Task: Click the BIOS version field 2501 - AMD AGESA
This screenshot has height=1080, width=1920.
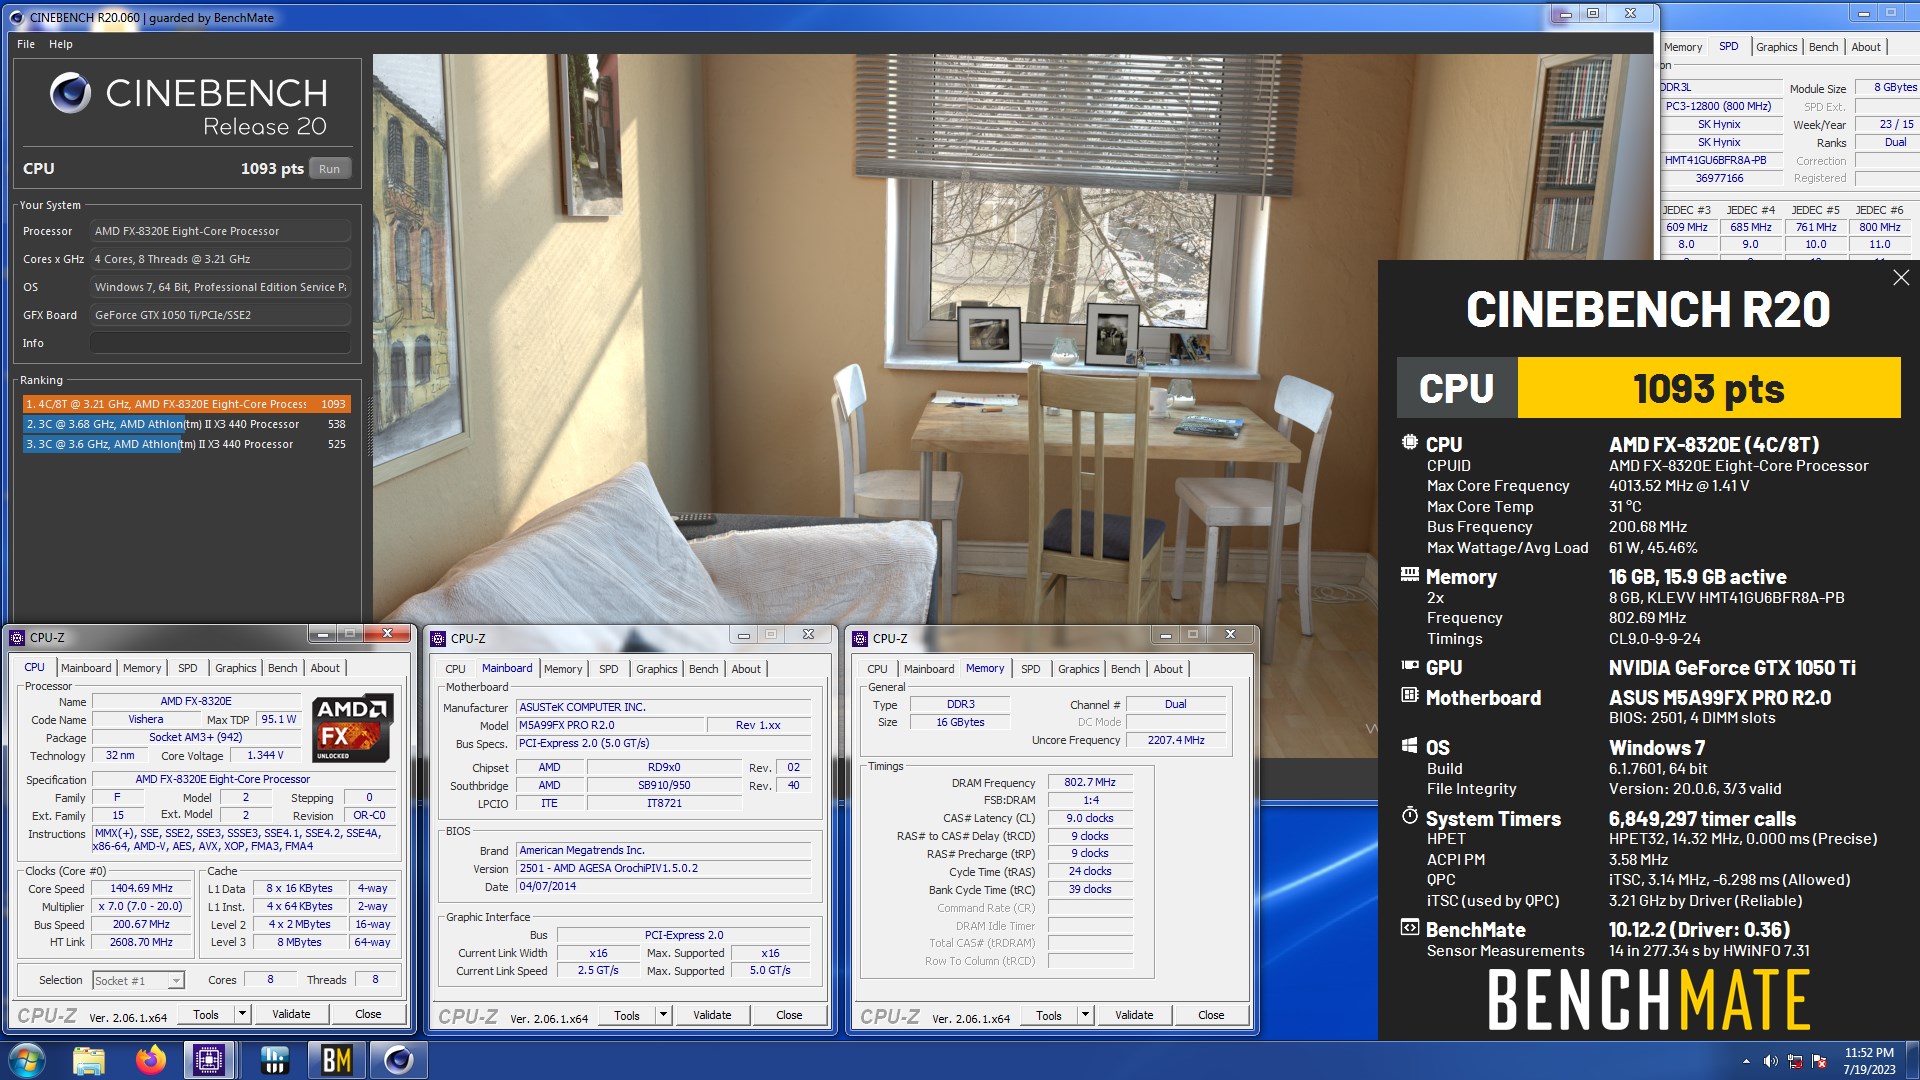Action: pos(664,868)
